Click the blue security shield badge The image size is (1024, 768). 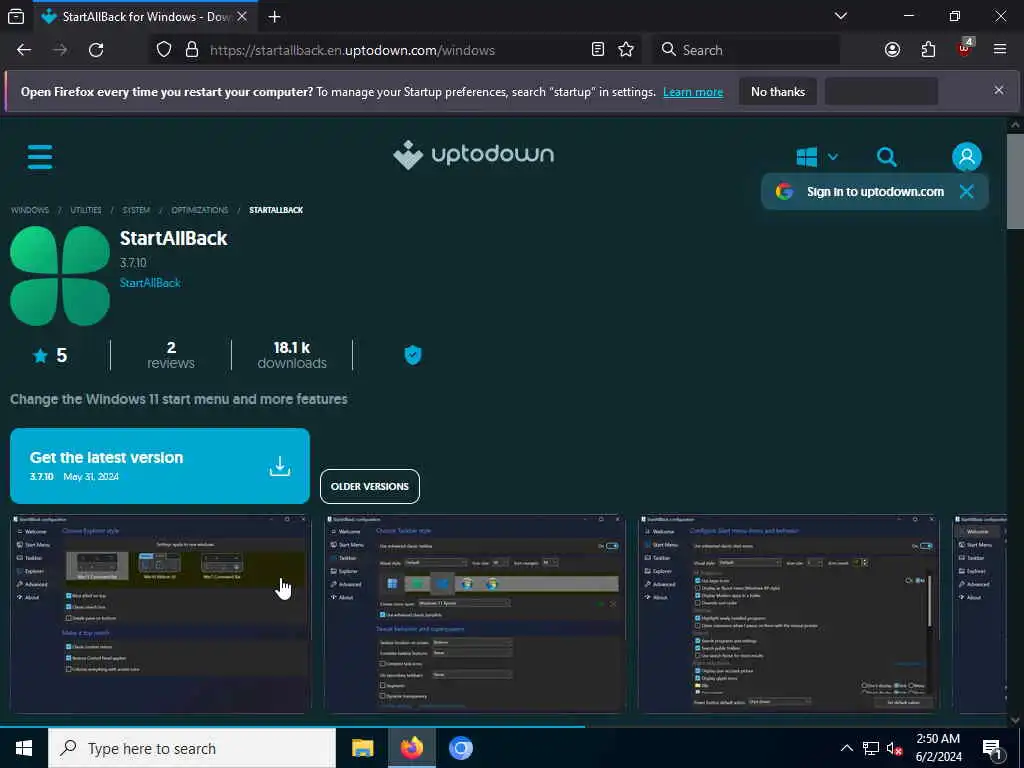click(x=413, y=355)
